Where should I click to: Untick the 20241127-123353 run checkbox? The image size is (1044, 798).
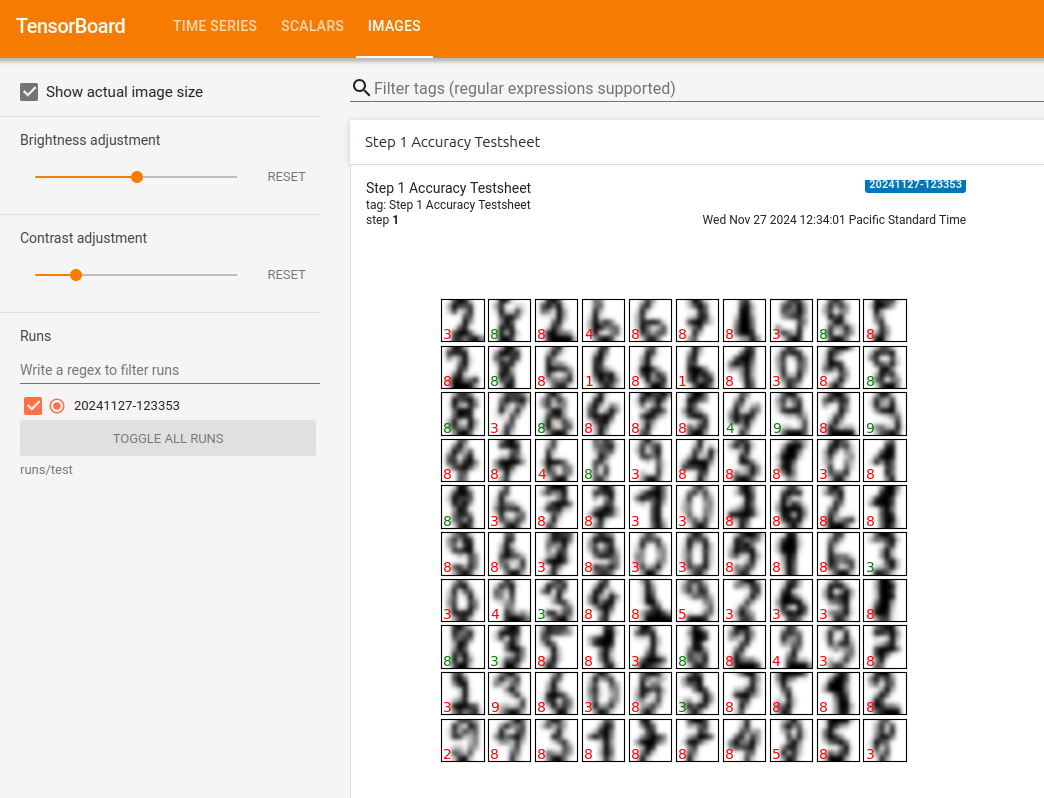(x=33, y=405)
